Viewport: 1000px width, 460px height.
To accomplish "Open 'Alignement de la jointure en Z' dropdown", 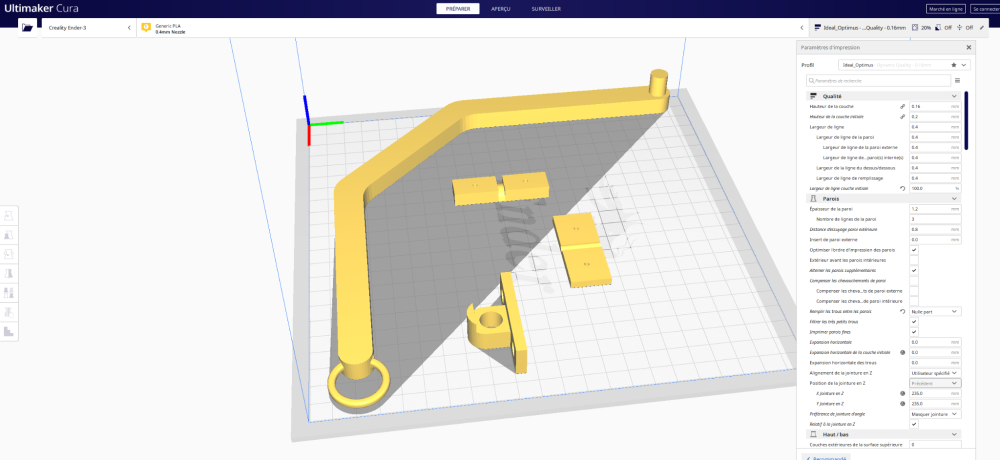I will click(x=935, y=373).
